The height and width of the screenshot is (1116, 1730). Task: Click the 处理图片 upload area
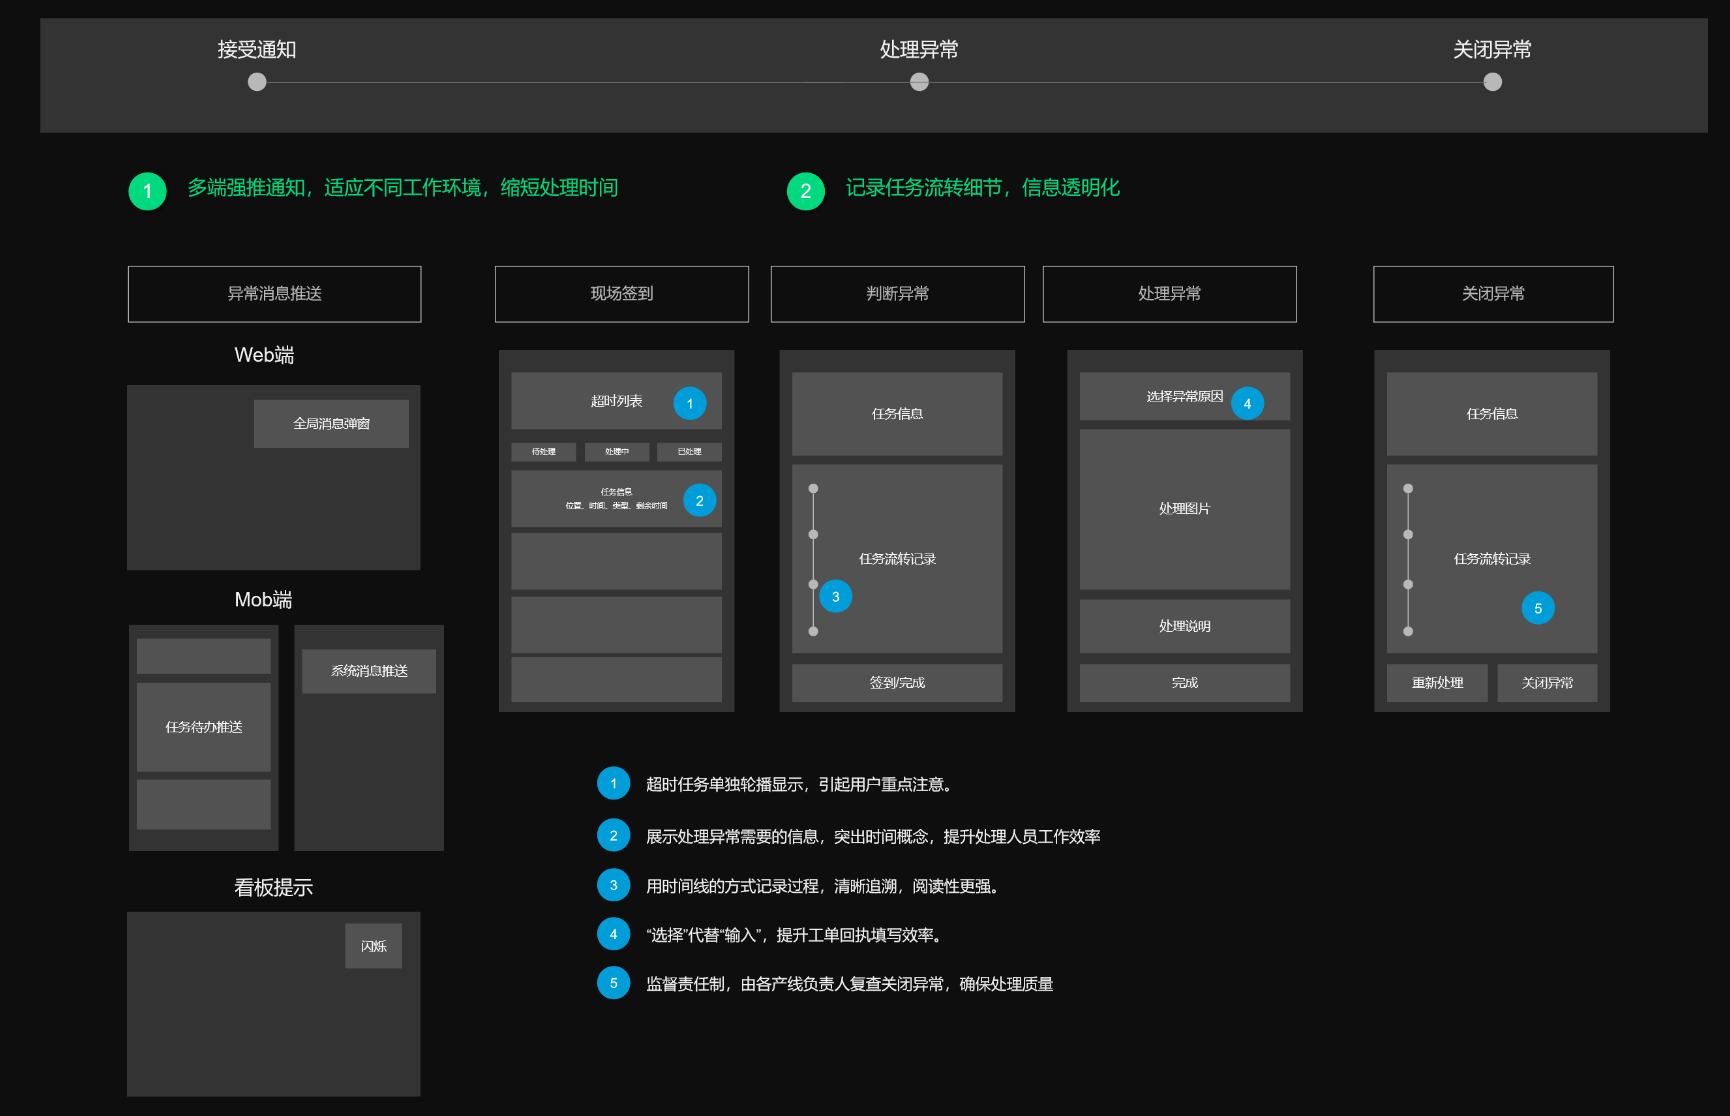(x=1185, y=509)
